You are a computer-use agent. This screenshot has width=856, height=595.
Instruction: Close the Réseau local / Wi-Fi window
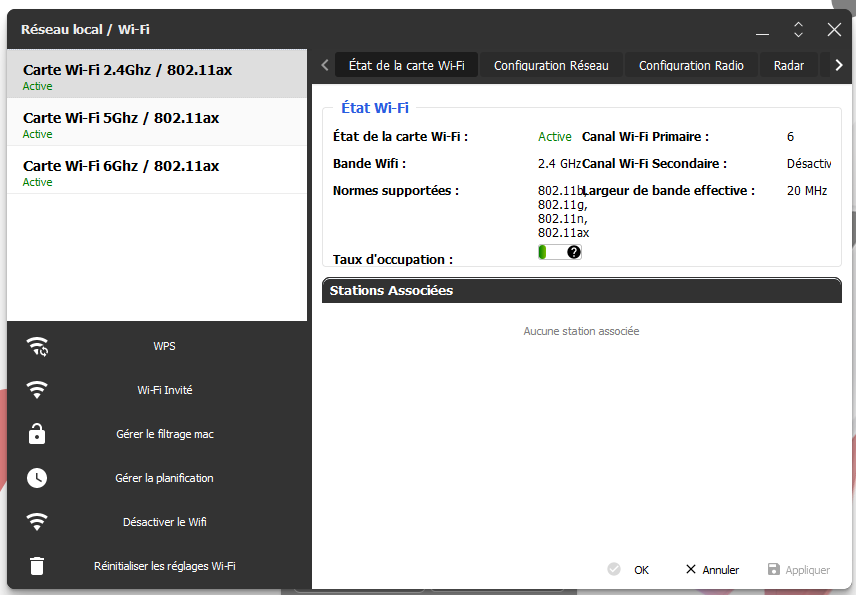point(834,29)
